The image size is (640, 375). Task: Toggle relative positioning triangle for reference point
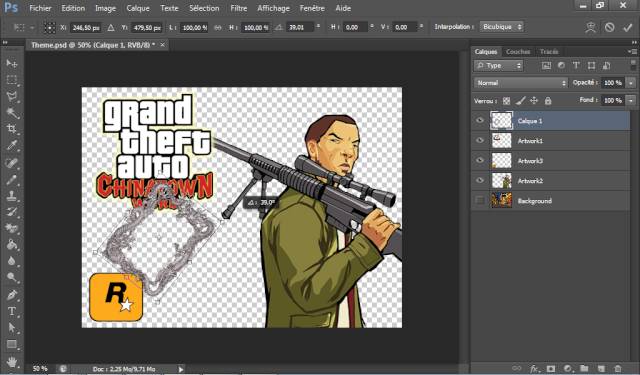[111, 27]
